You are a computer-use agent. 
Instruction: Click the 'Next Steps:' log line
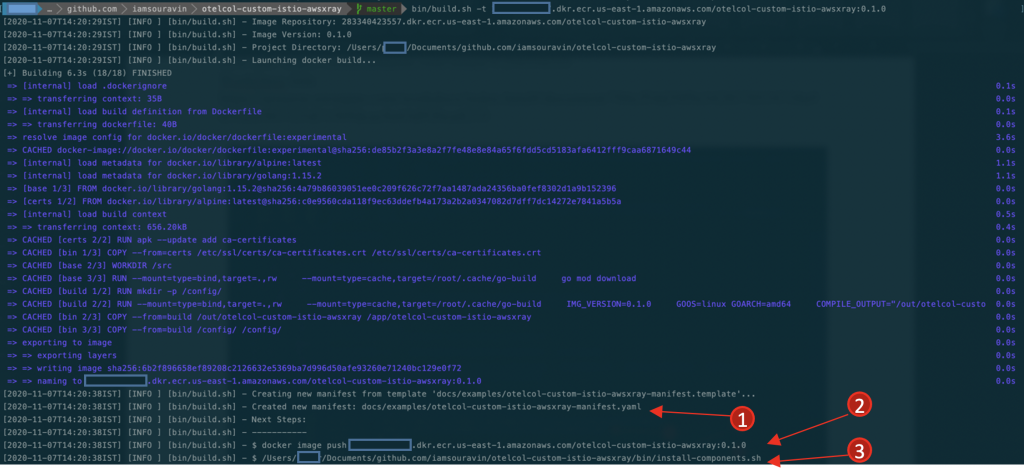tap(154, 419)
